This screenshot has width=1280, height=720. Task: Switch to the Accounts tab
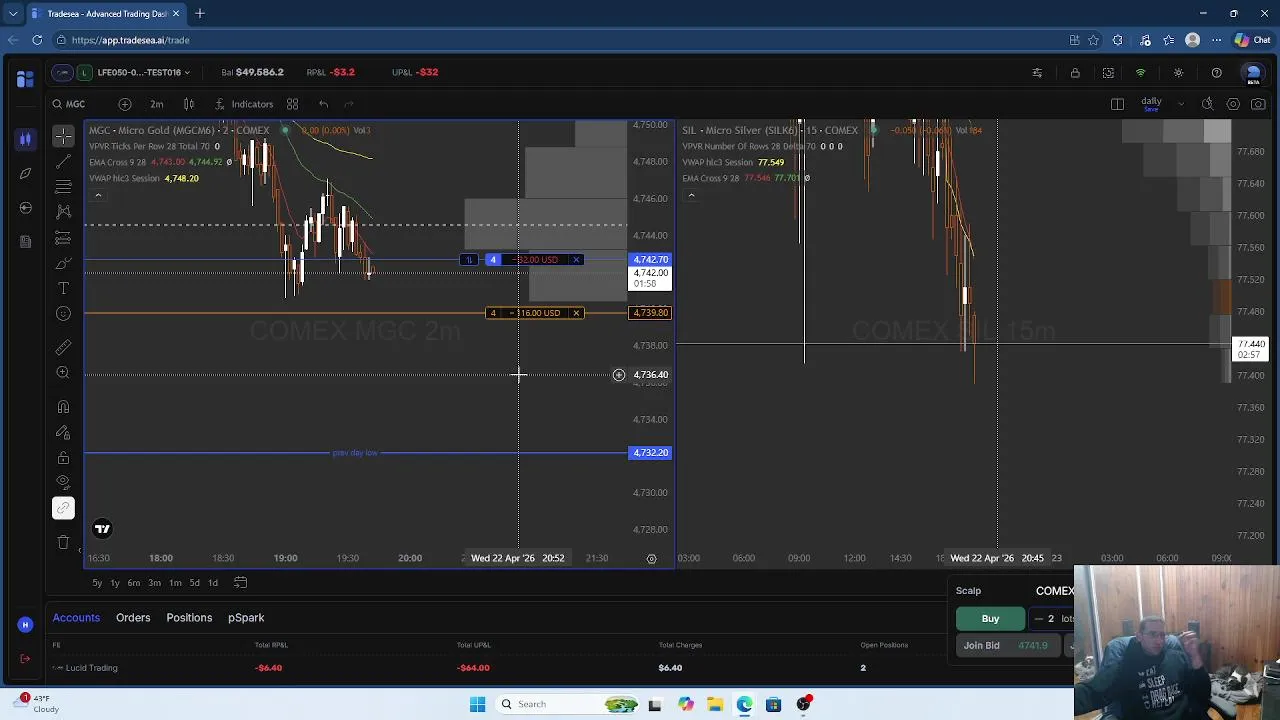pyautogui.click(x=76, y=618)
